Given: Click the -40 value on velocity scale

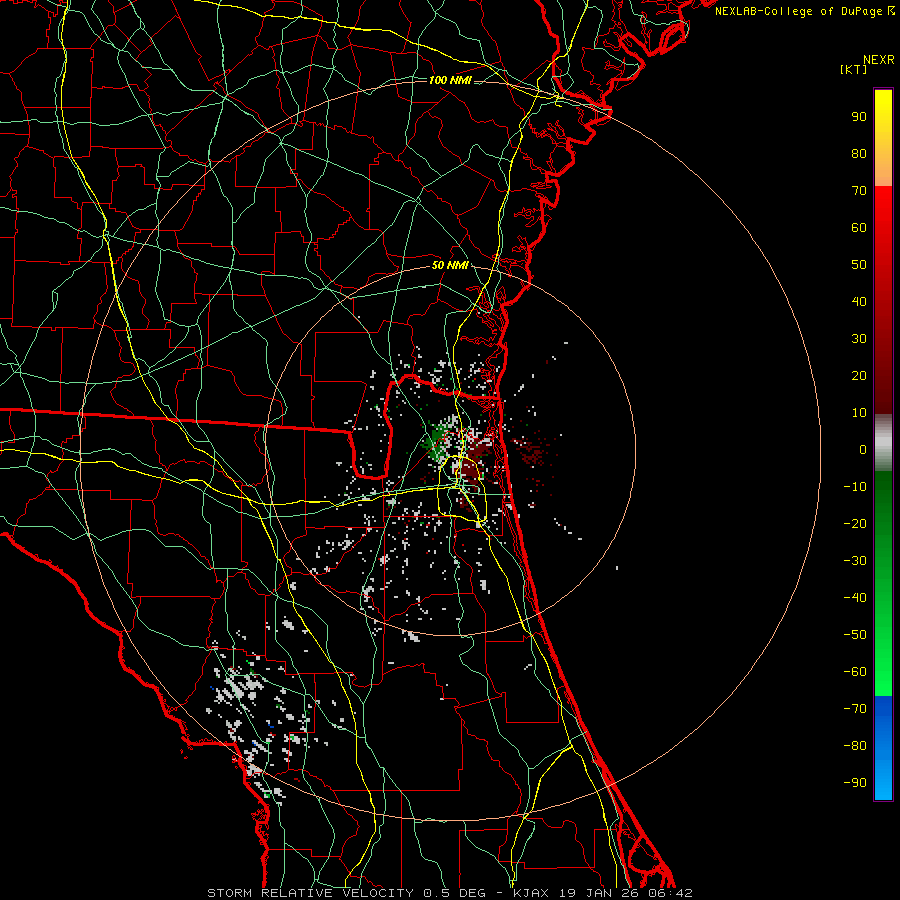Looking at the screenshot, I should tap(855, 598).
